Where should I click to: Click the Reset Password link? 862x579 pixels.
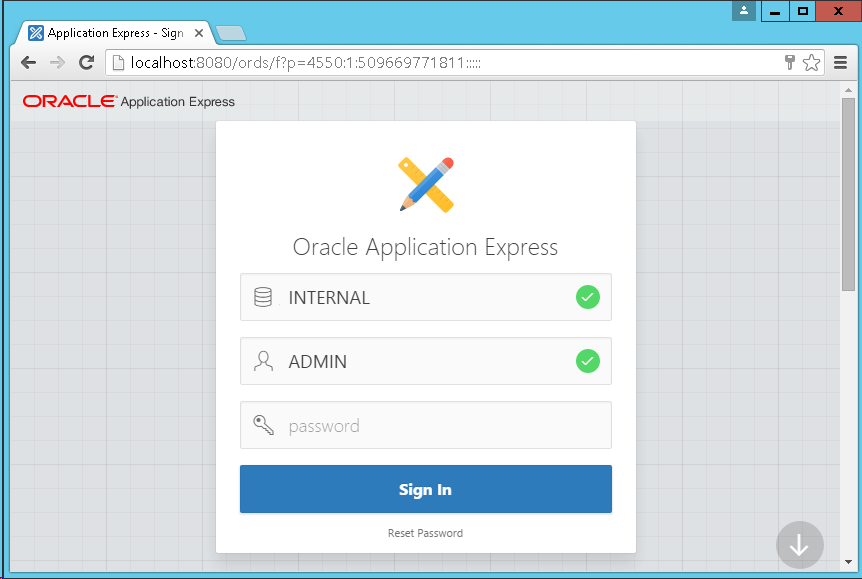click(426, 533)
